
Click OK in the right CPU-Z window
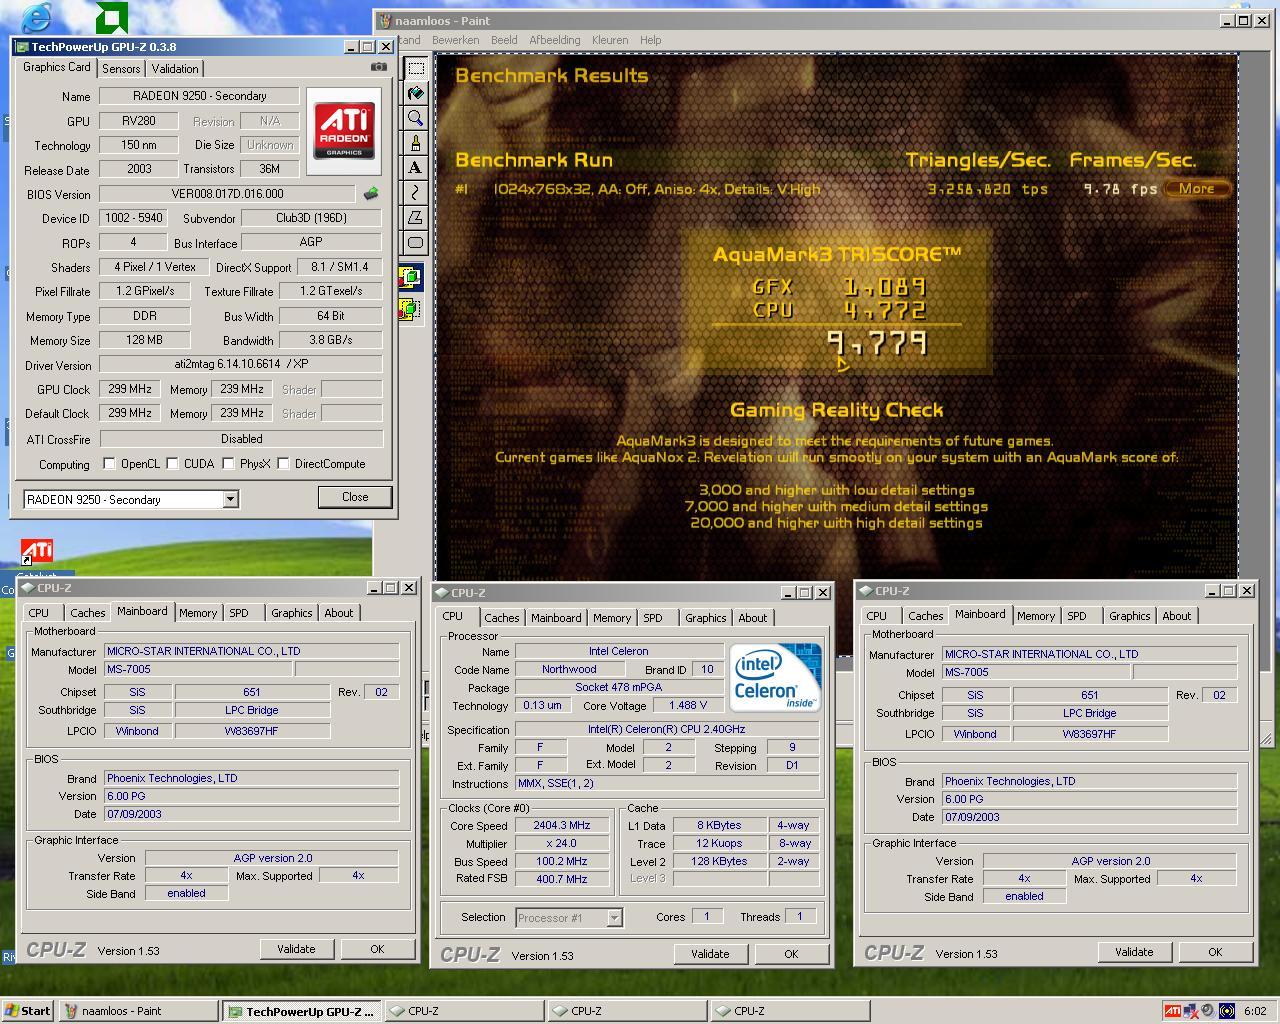point(1215,952)
